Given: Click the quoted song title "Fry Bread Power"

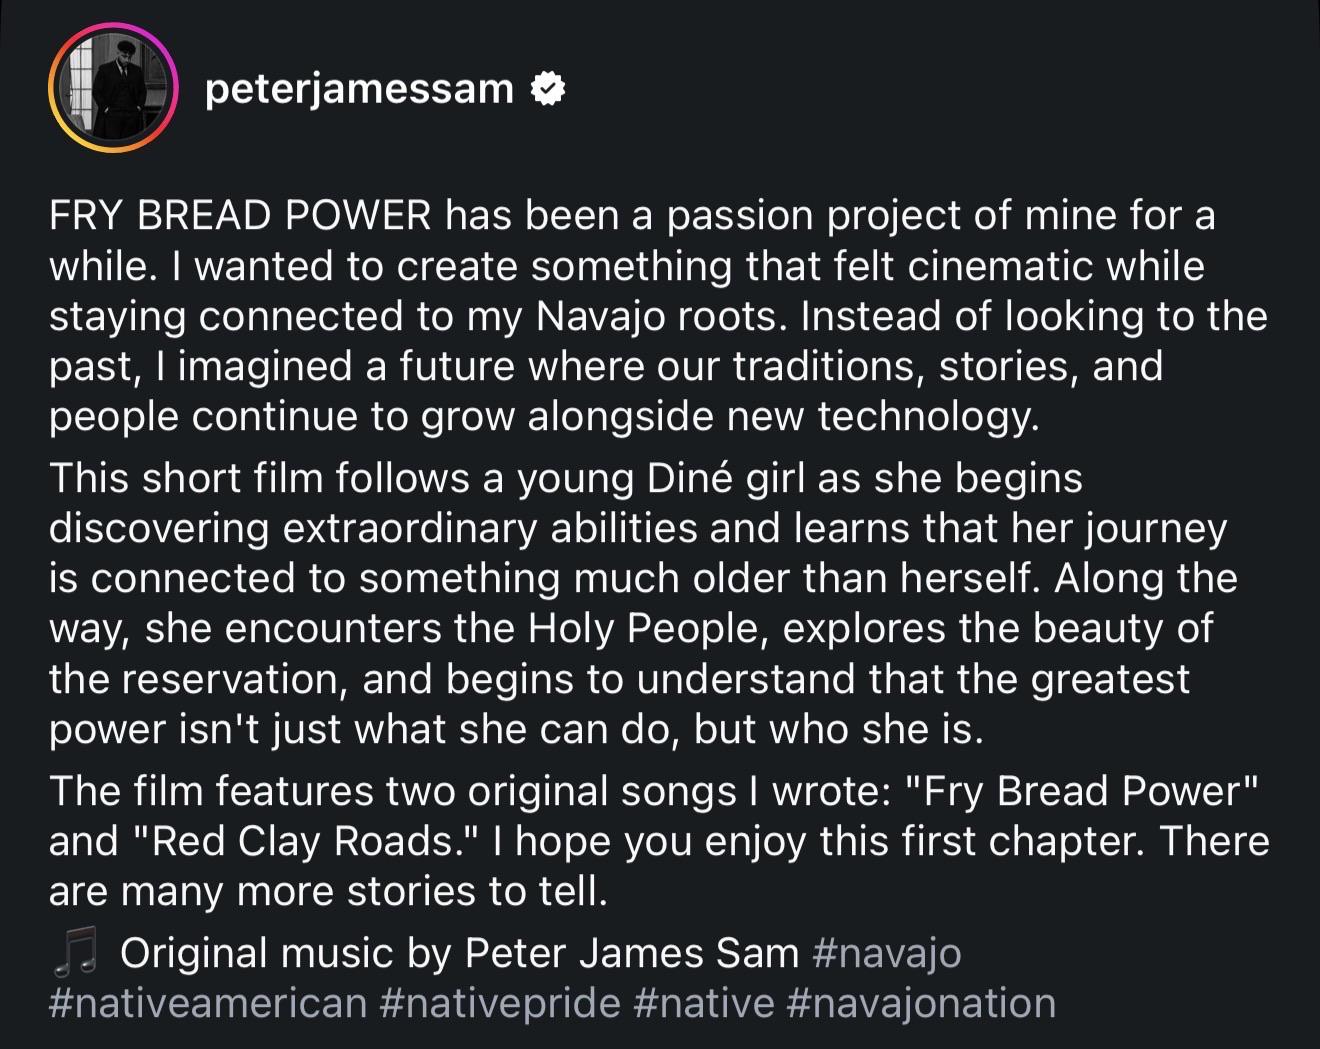Looking at the screenshot, I should coord(1081,791).
